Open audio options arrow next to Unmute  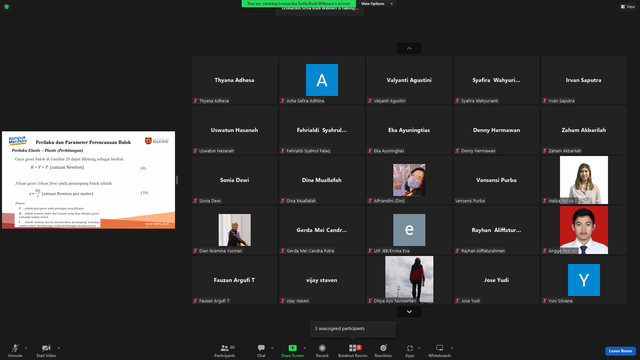(26, 348)
